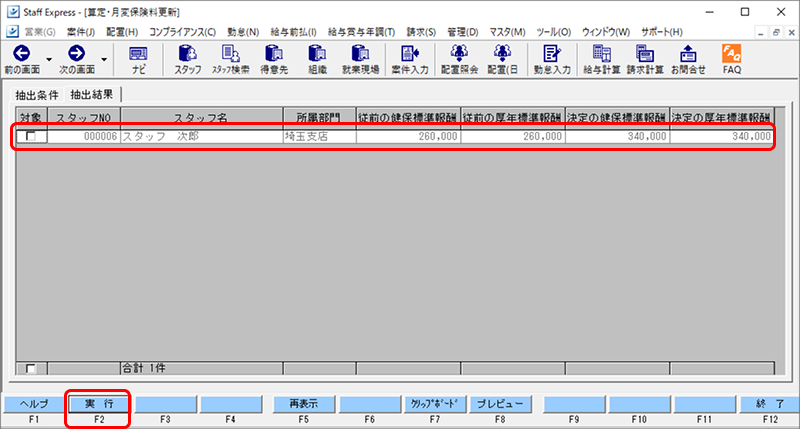Click the 合計 1件 total cell
This screenshot has height=429, width=800.
click(x=202, y=368)
